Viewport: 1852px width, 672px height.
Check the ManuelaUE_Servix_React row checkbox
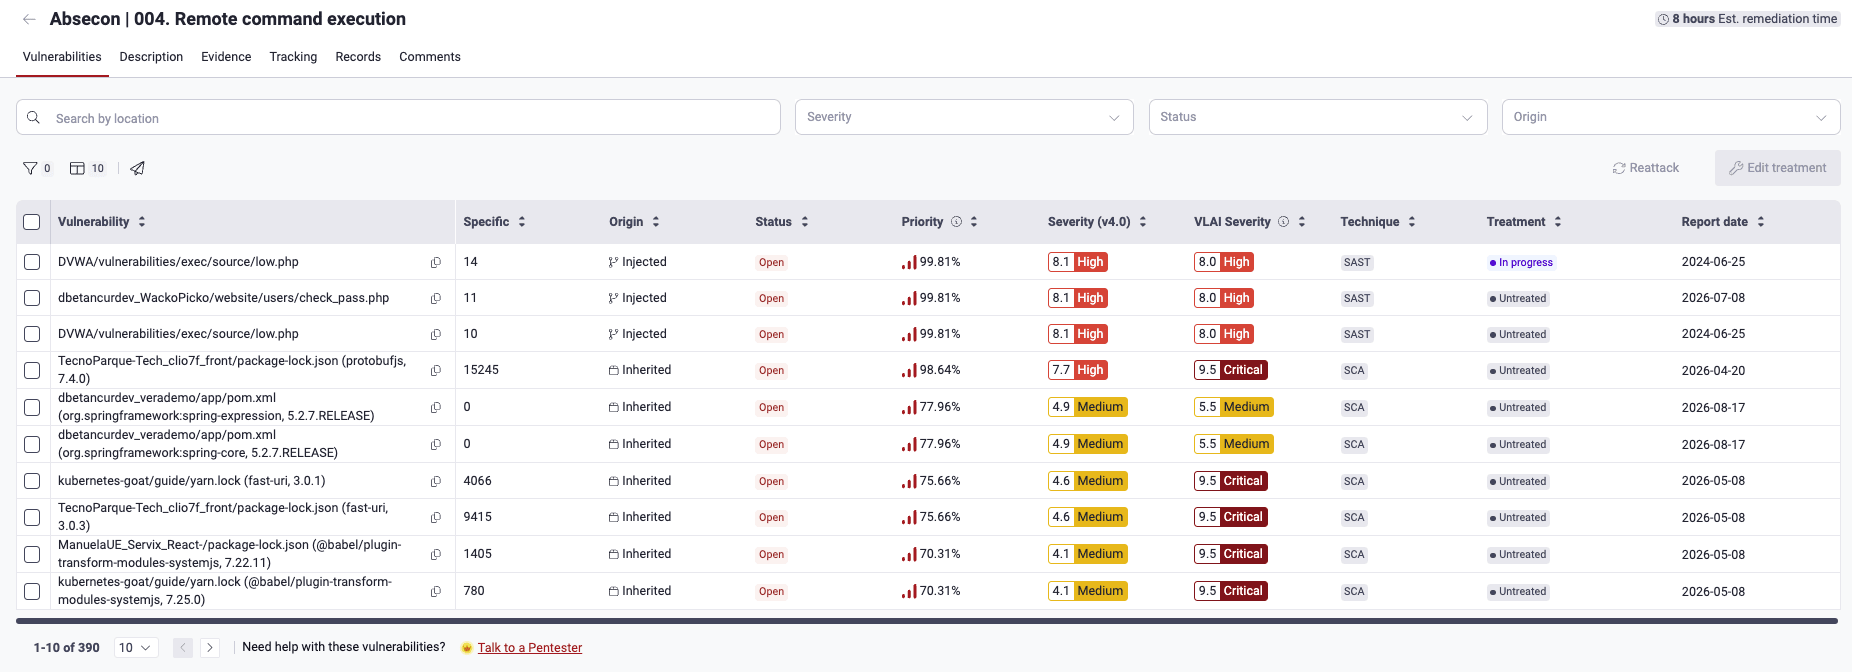32,554
